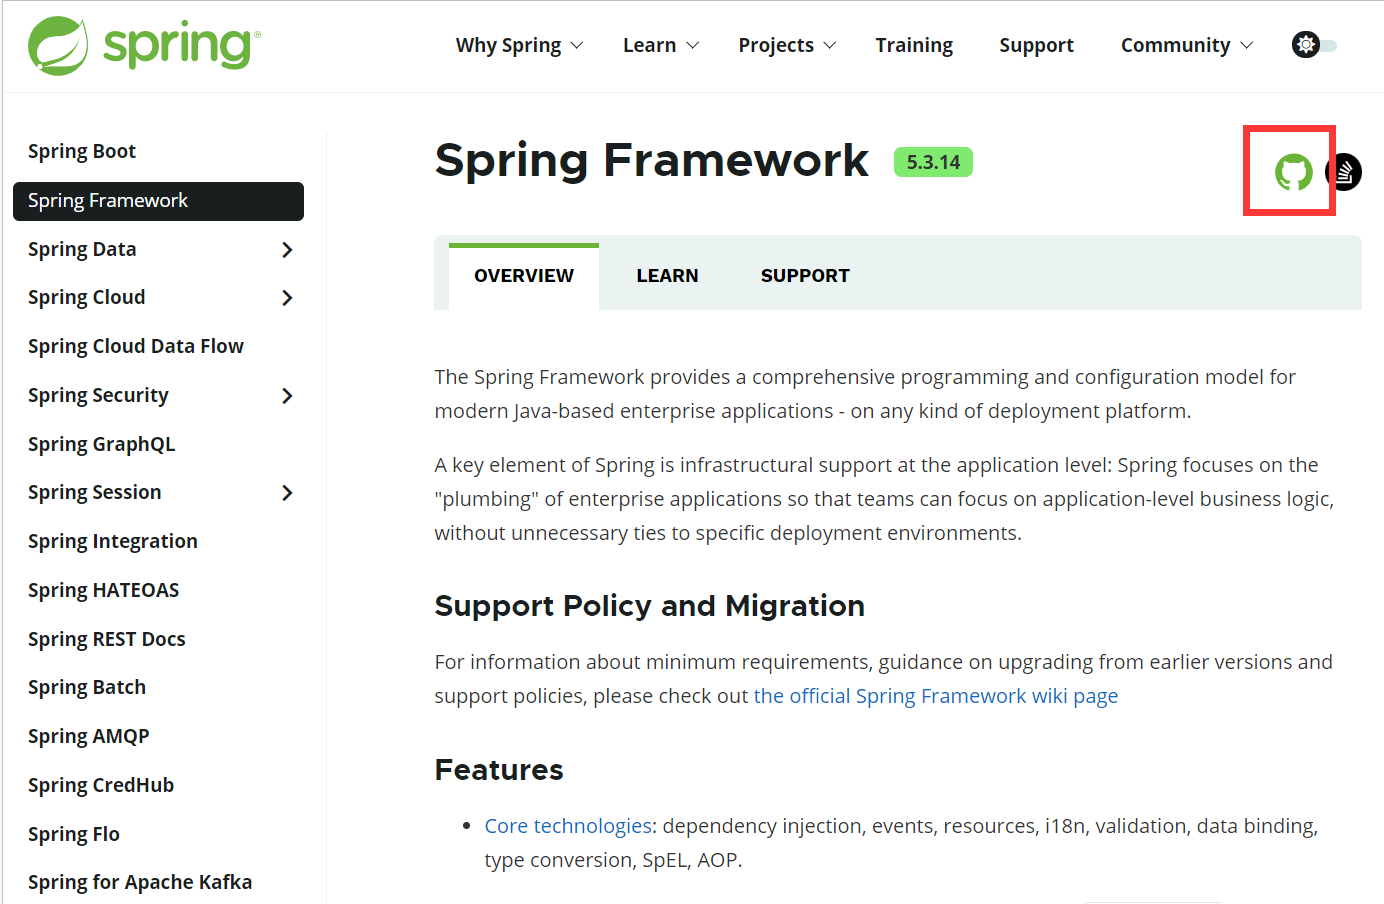The height and width of the screenshot is (904, 1384).
Task: Select Spring Boot in the sidebar
Action: click(82, 151)
